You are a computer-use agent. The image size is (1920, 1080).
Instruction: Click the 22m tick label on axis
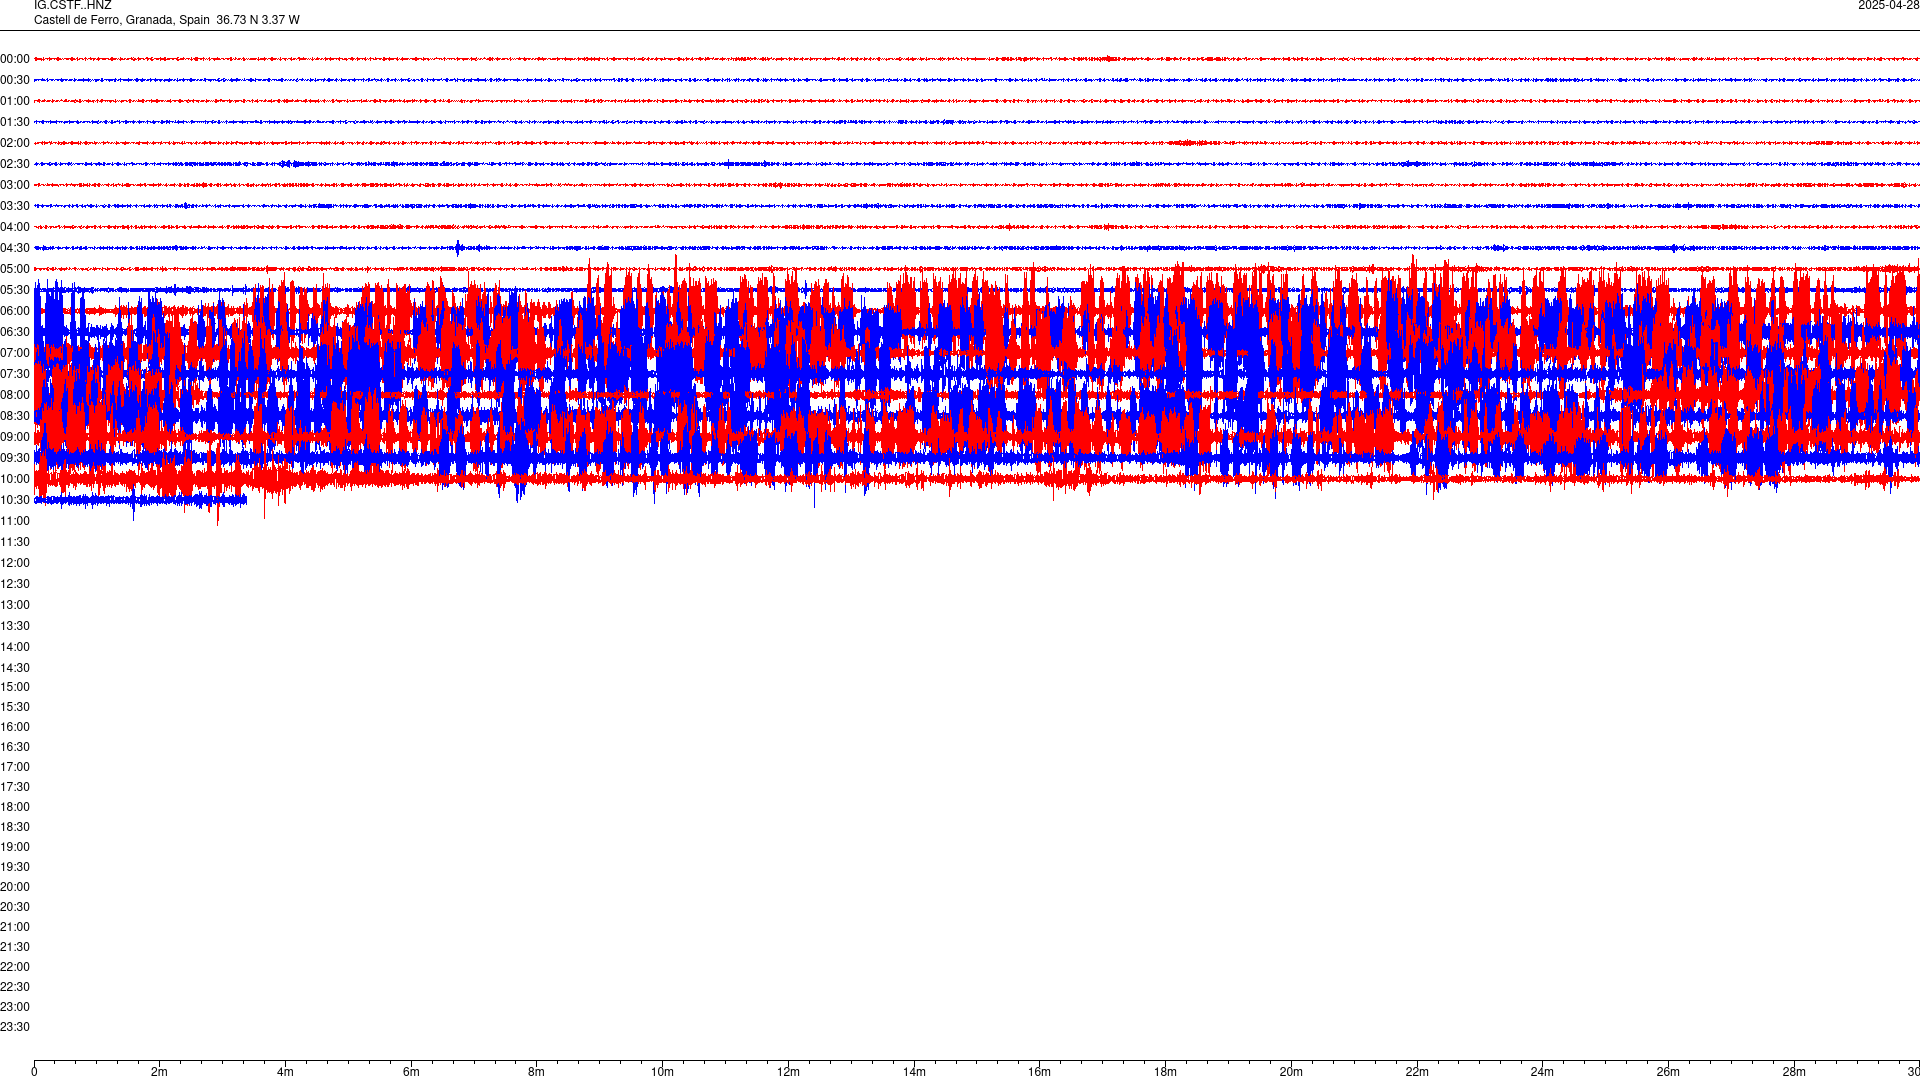tap(1417, 1072)
